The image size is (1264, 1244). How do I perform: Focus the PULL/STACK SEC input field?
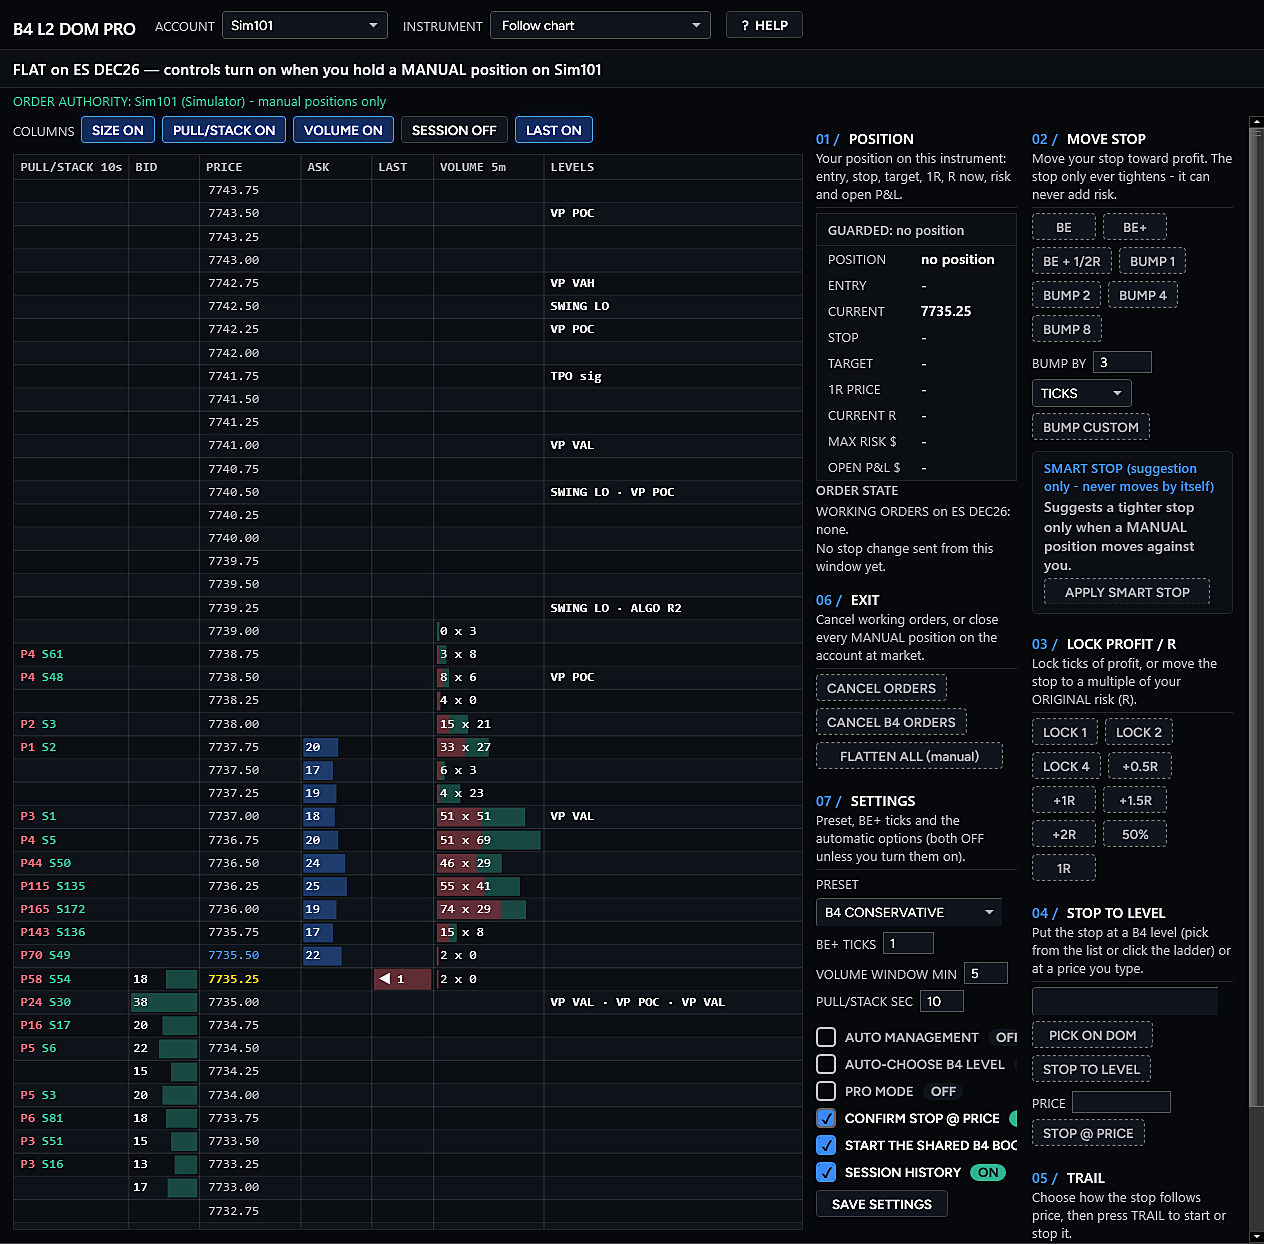942,1001
